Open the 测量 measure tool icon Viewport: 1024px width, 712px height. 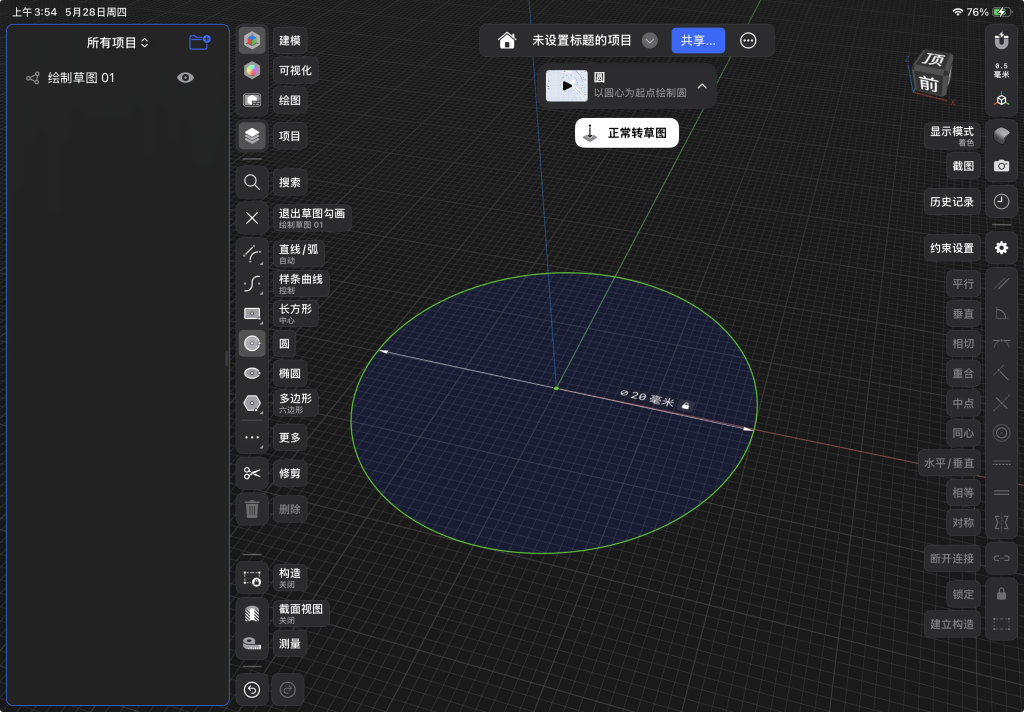pos(252,643)
